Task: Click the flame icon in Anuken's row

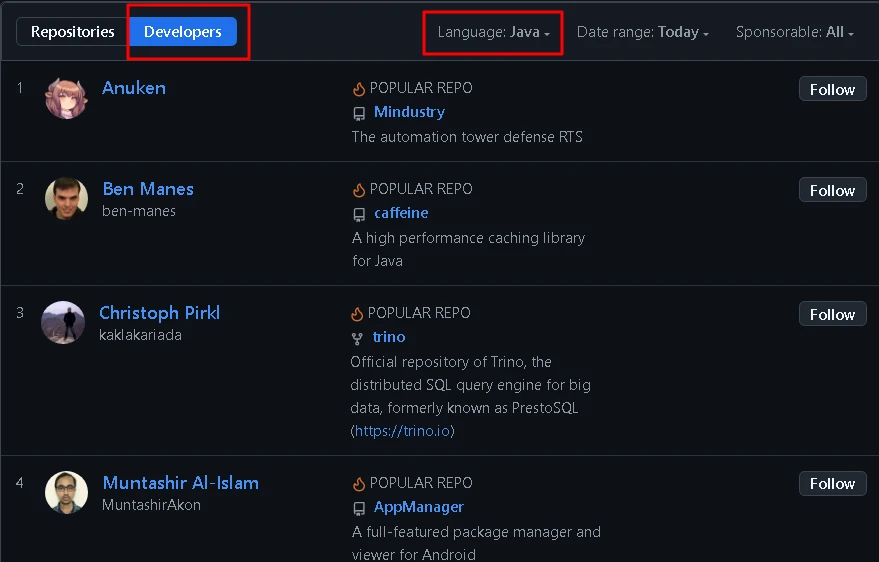Action: point(359,89)
